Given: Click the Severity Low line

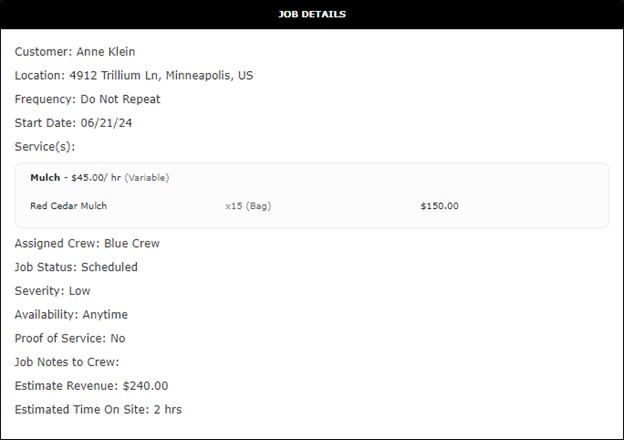Looking at the screenshot, I should [x=53, y=291].
